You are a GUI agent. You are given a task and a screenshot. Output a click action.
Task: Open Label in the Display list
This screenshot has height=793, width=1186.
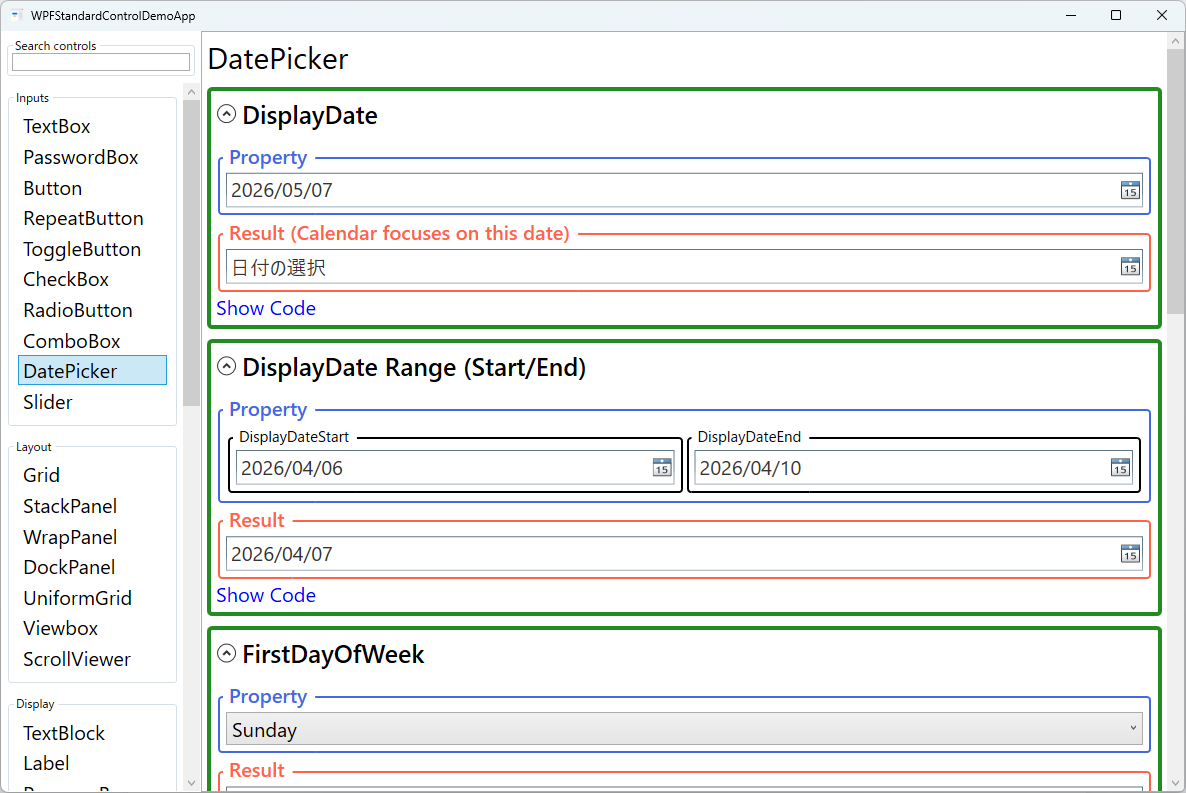(x=92, y=763)
